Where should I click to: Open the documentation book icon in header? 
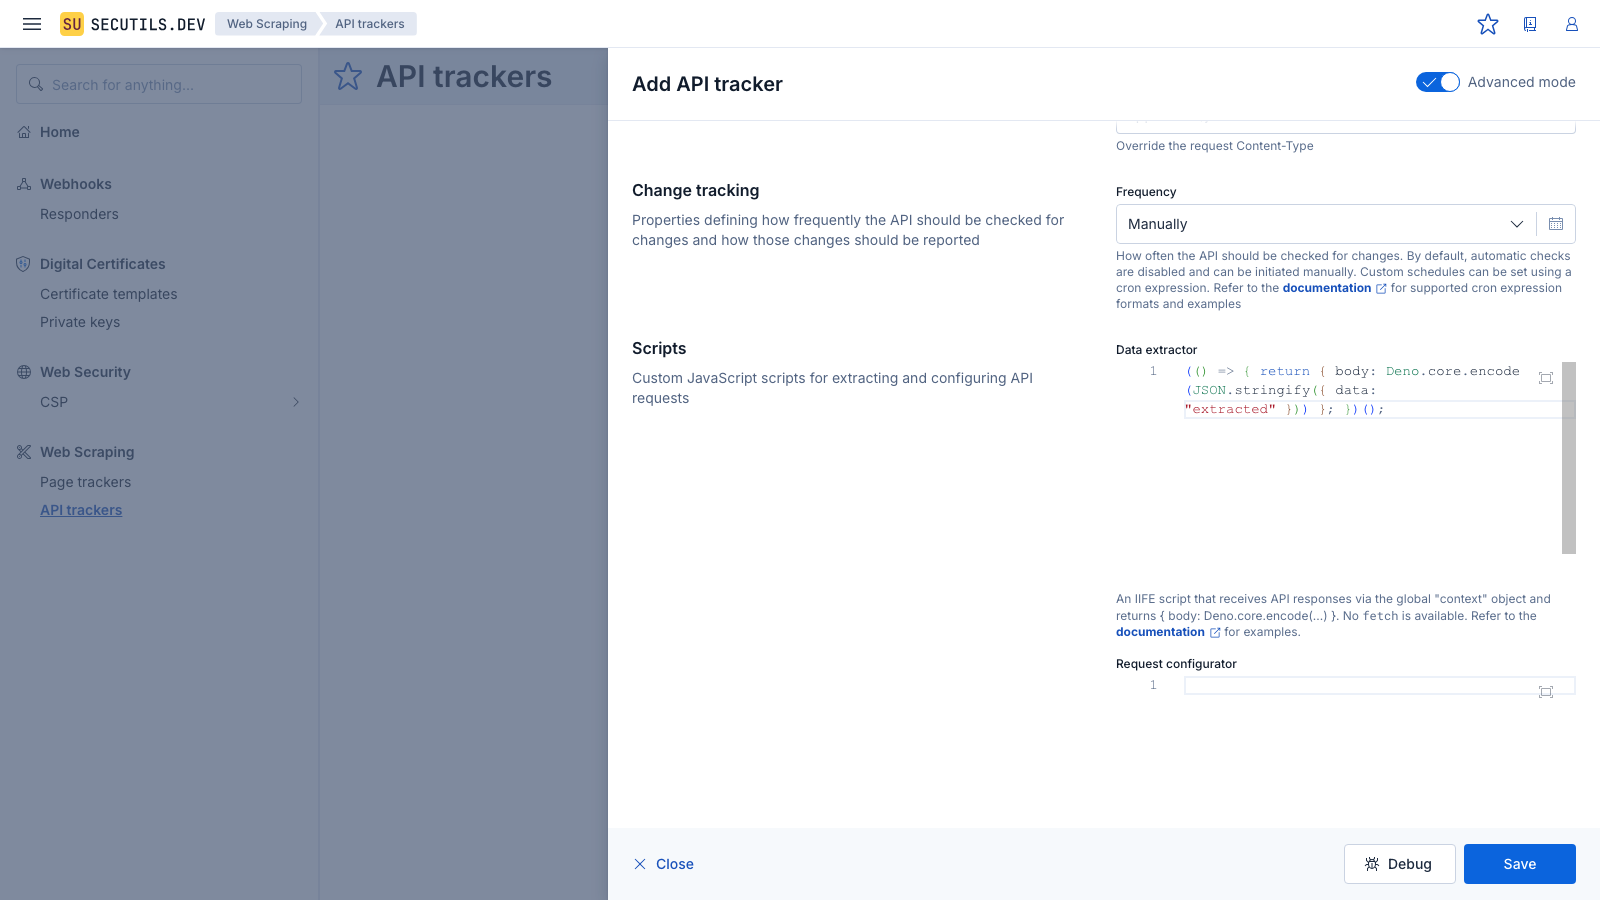(x=1530, y=24)
